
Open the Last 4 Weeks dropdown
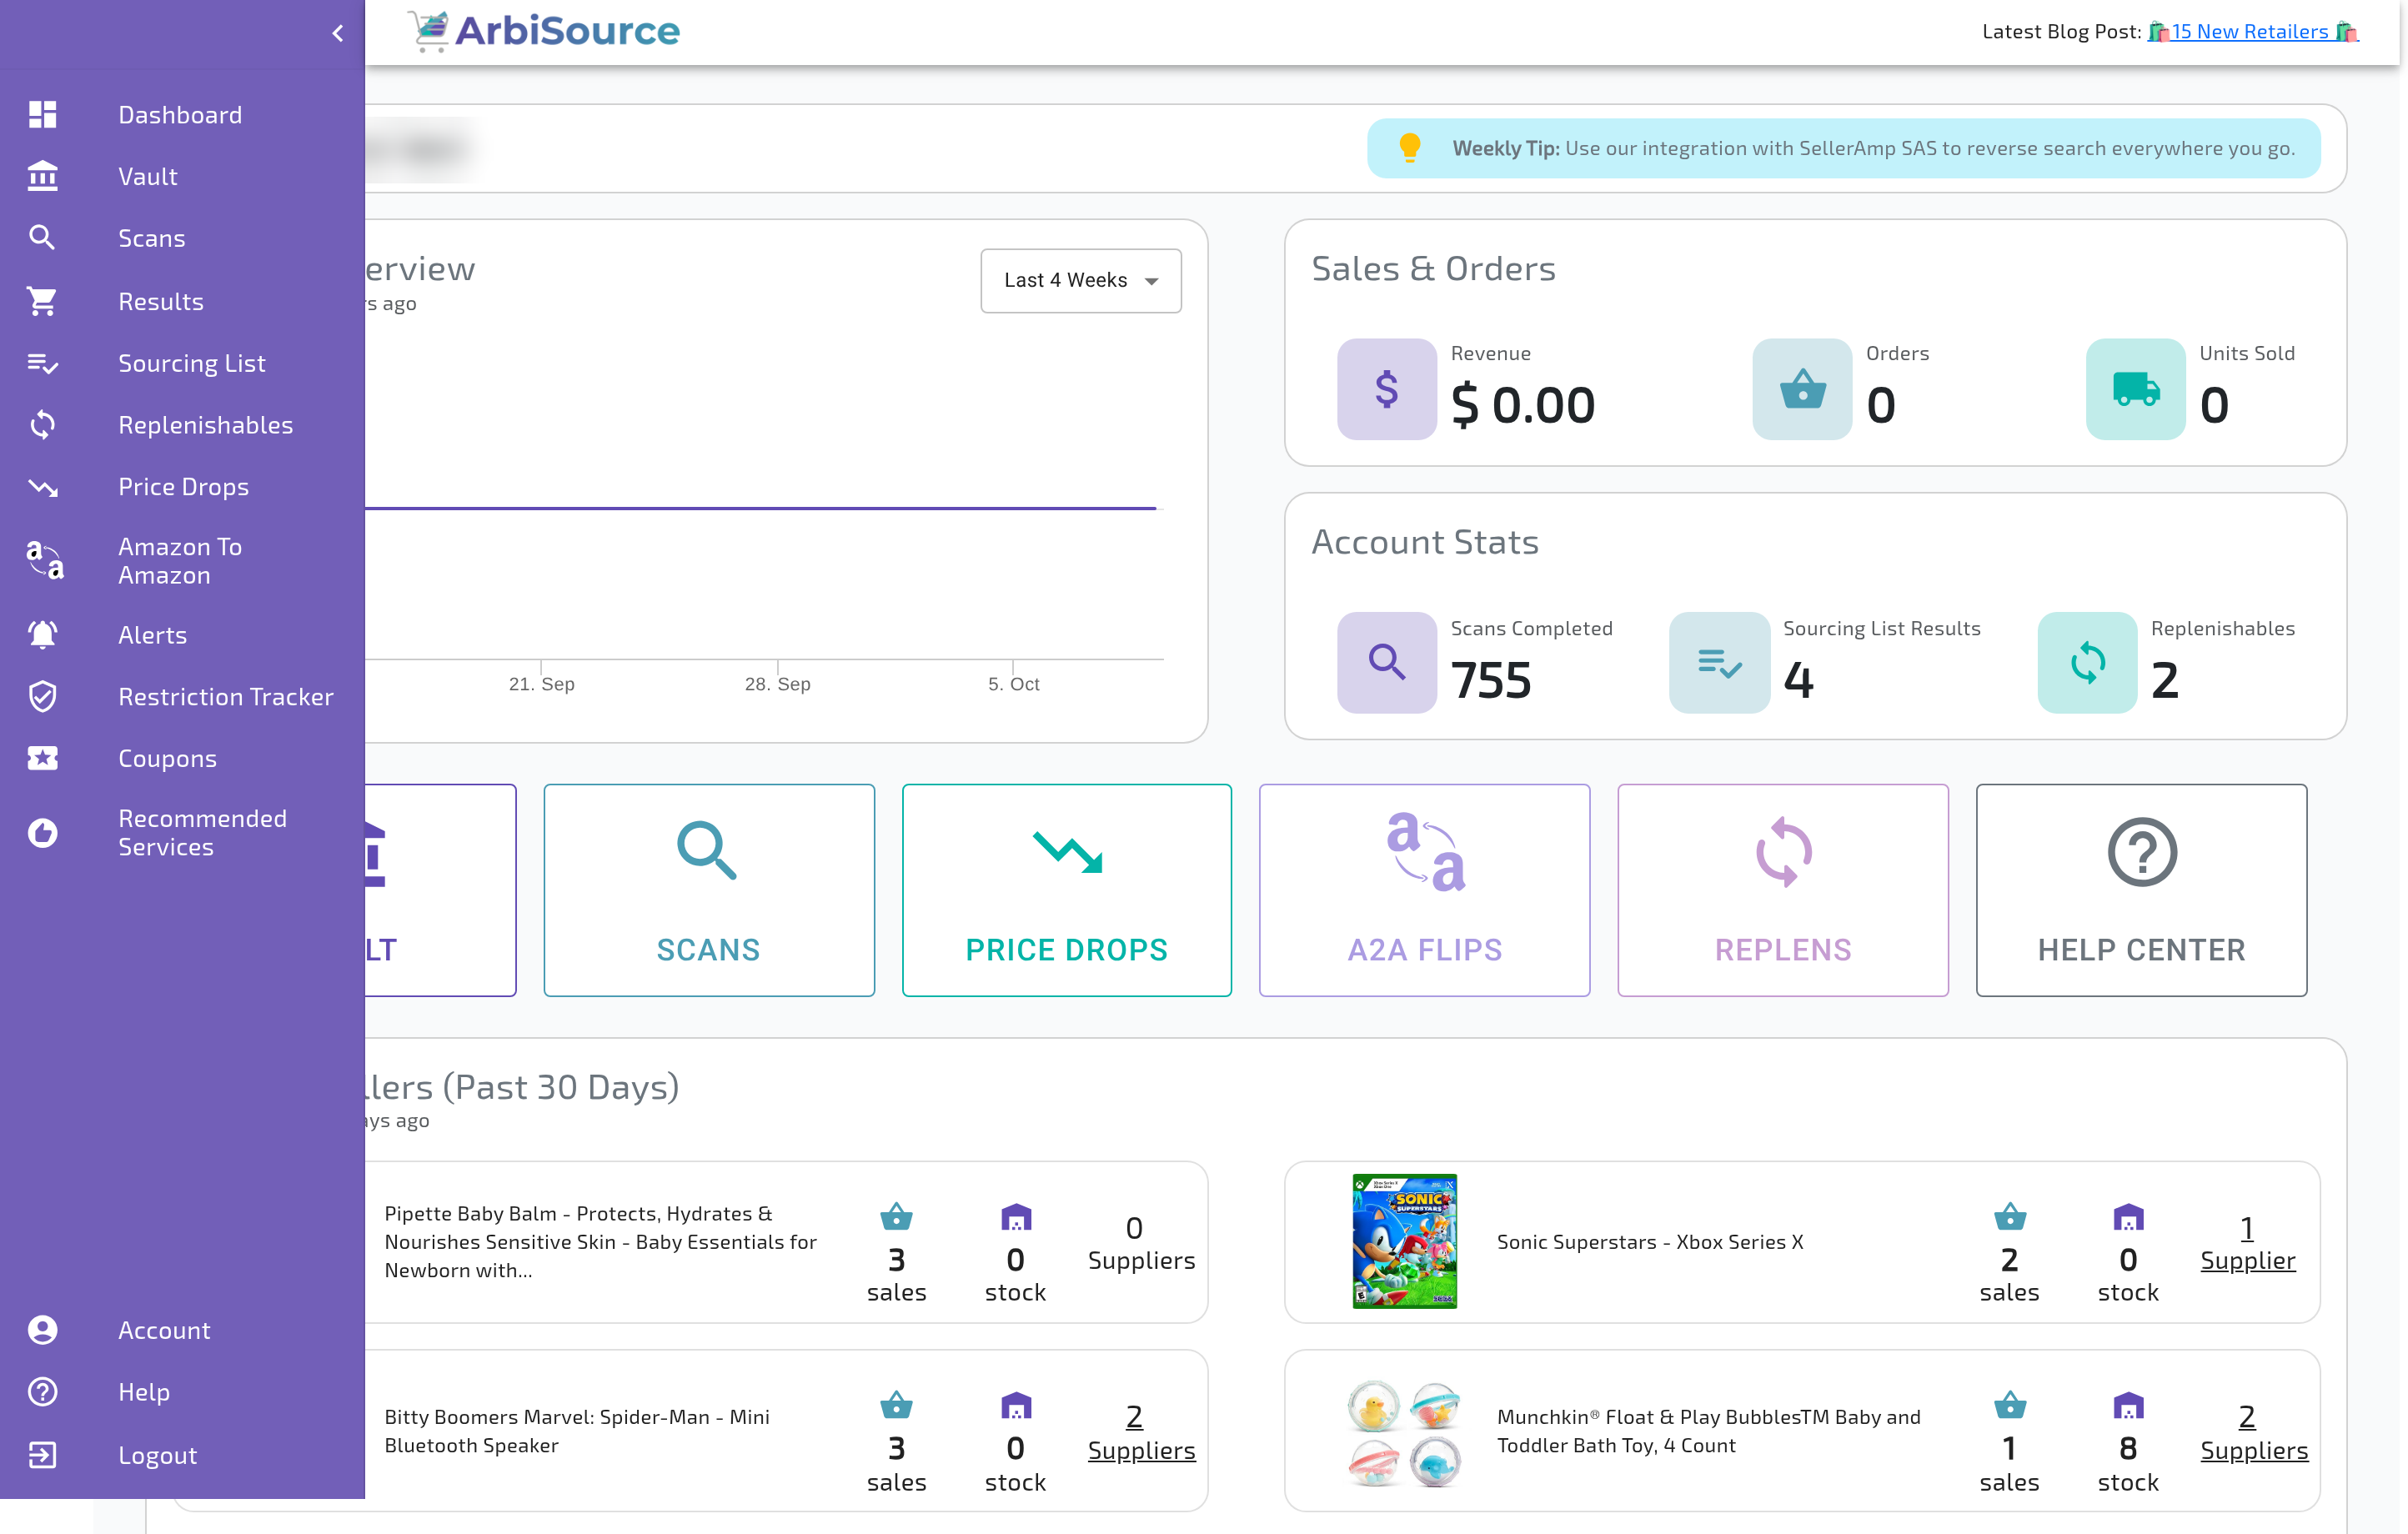click(1081, 281)
